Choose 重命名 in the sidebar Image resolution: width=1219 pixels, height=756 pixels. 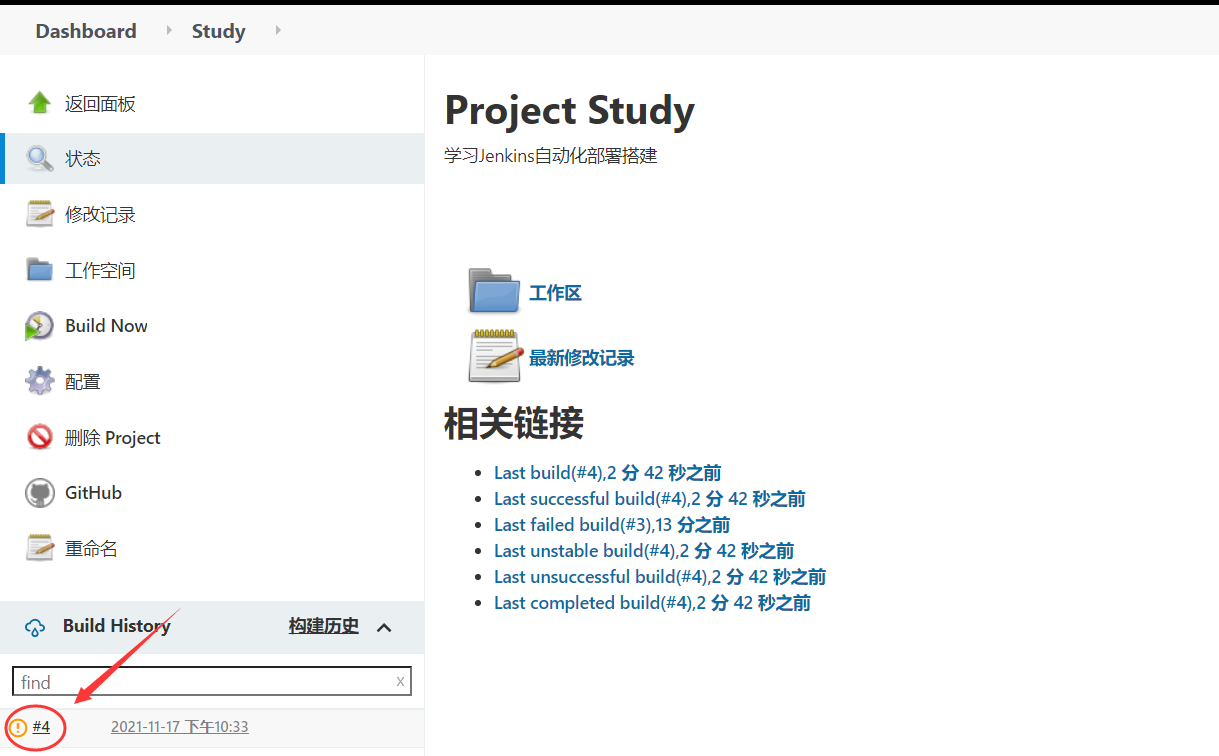pyautogui.click(x=91, y=549)
